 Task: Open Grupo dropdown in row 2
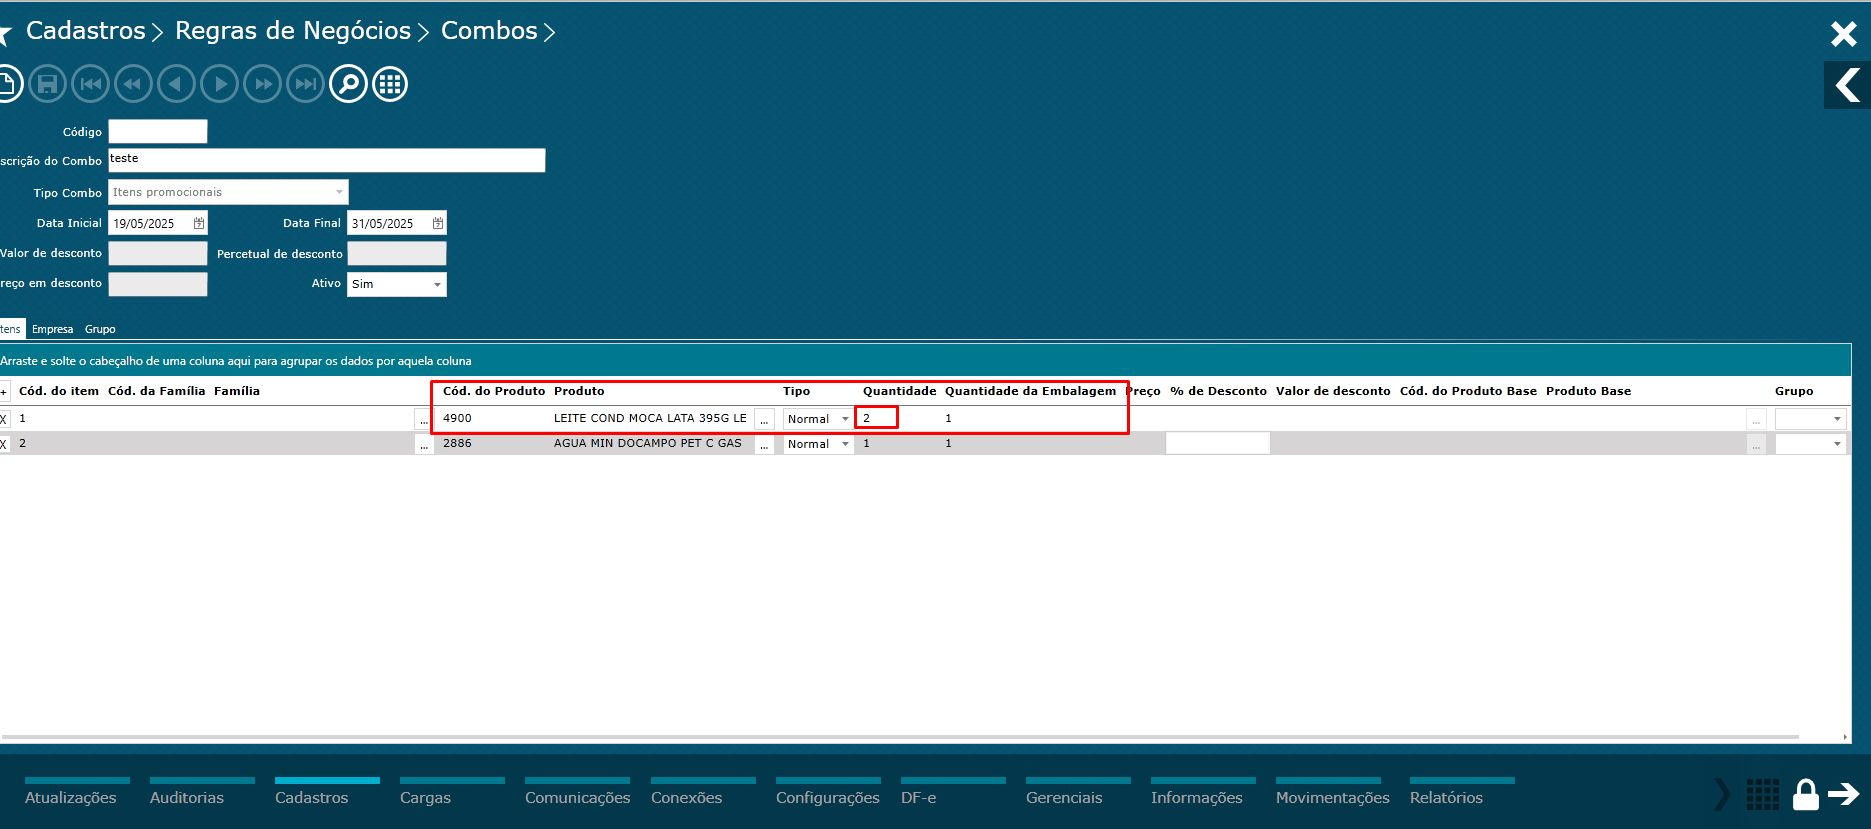pyautogui.click(x=1837, y=444)
